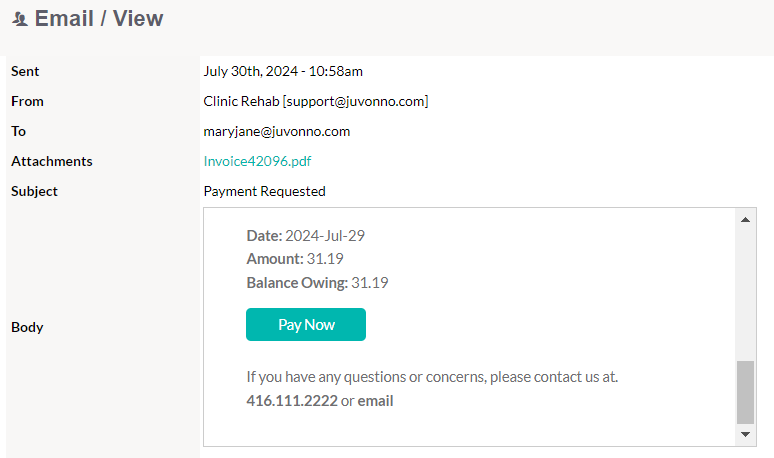Click the body scrollbar up arrow
Screen dimensions: 774x458
745,220
